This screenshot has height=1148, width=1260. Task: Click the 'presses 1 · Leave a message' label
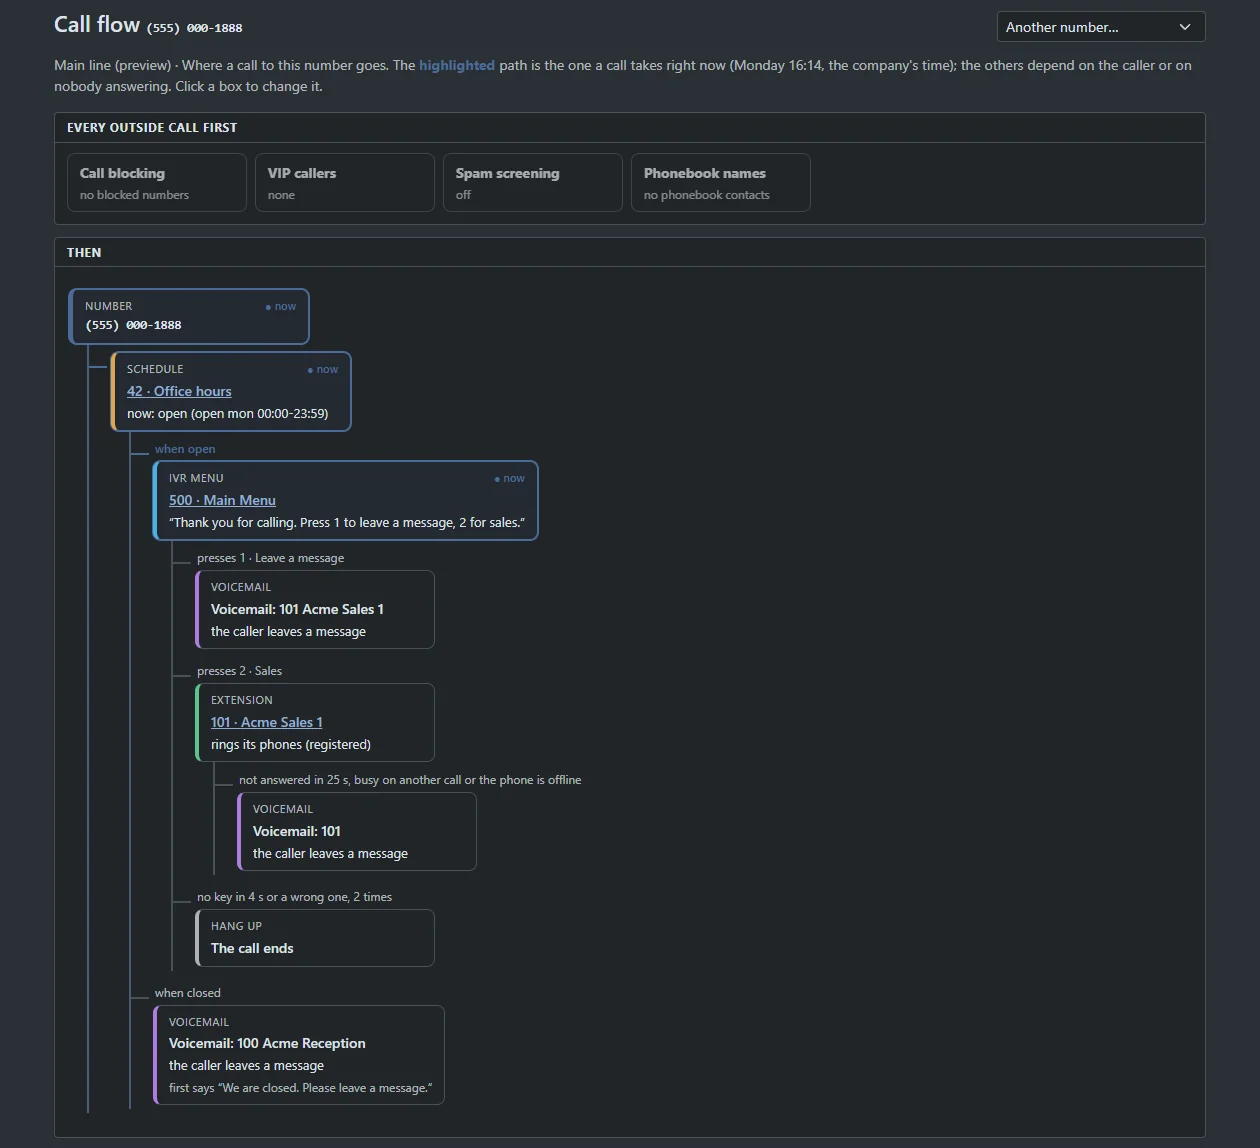click(x=270, y=558)
